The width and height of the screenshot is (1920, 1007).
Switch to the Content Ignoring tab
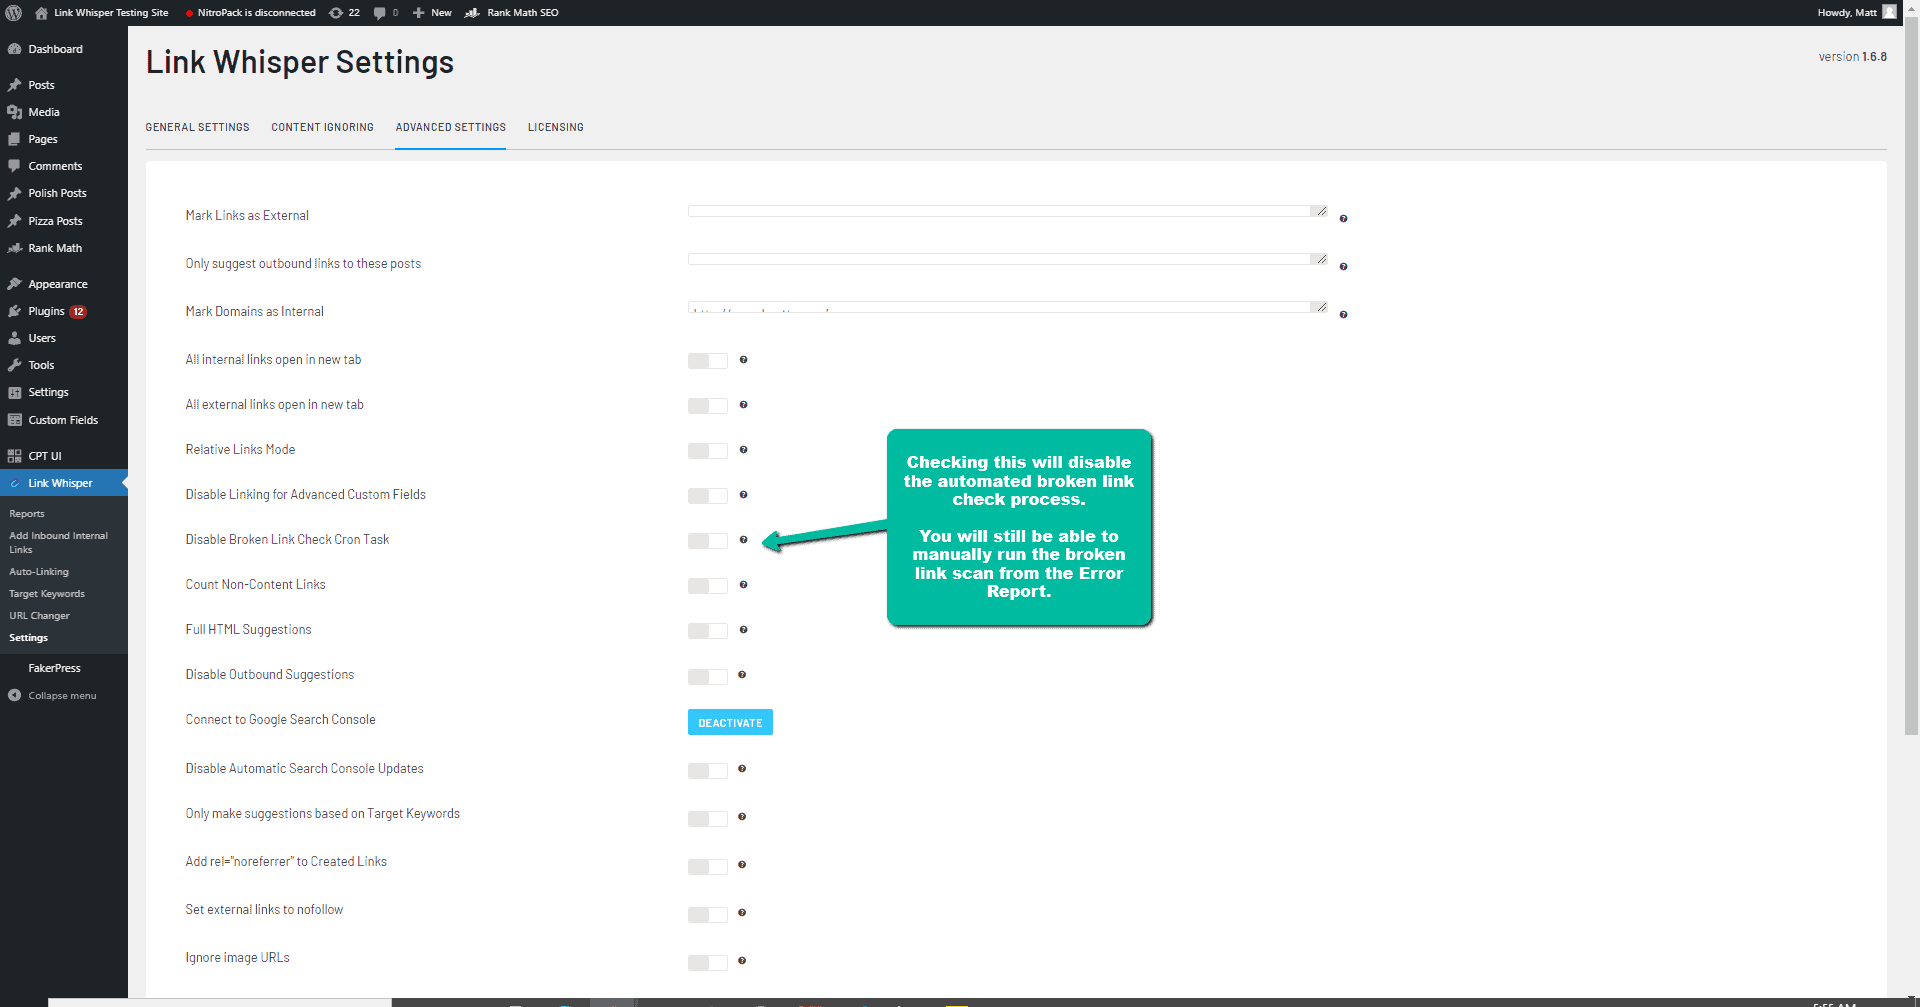click(322, 127)
